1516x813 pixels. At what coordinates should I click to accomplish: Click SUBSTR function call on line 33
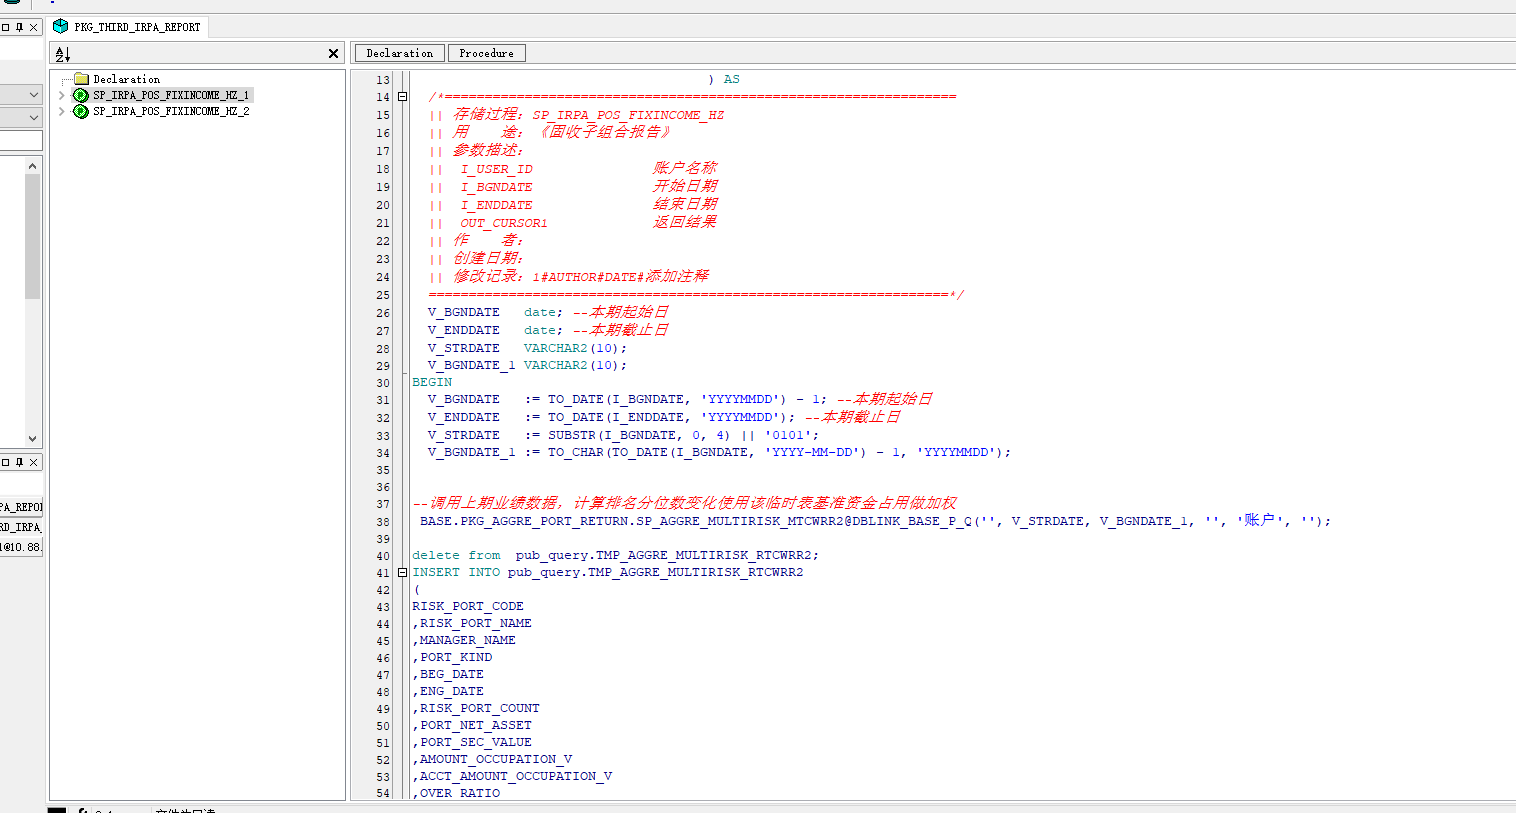tap(572, 435)
